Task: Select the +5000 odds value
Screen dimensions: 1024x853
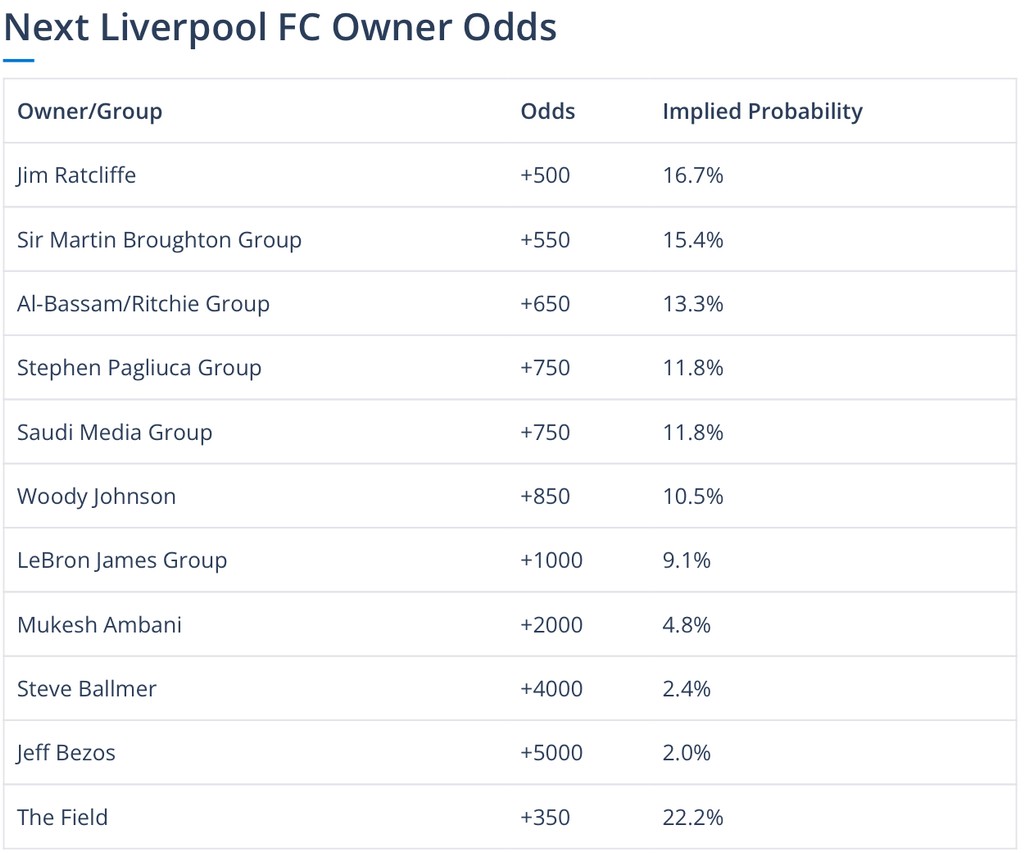Action: (551, 753)
